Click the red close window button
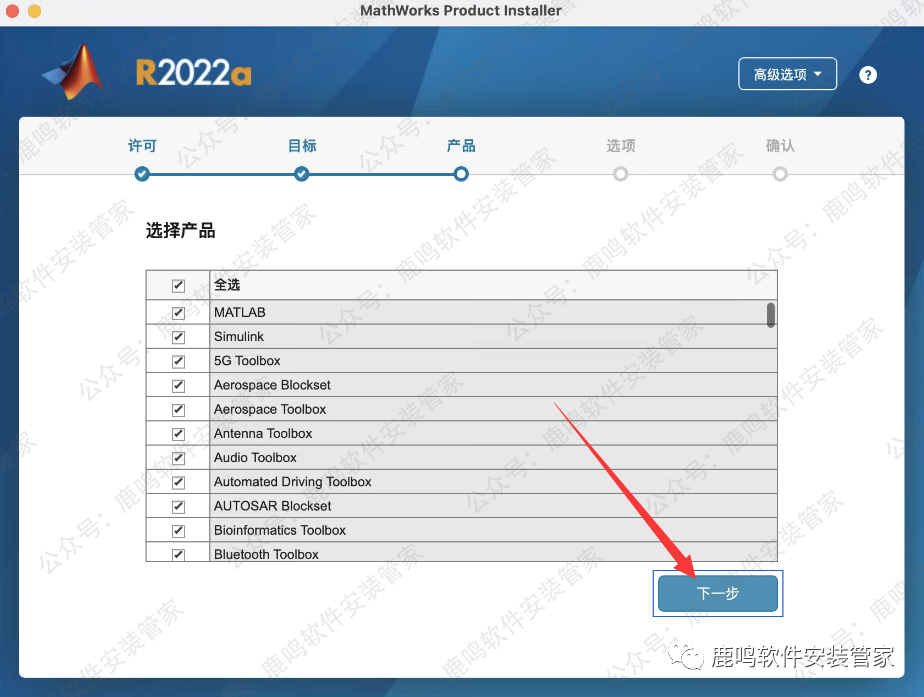 click(12, 10)
